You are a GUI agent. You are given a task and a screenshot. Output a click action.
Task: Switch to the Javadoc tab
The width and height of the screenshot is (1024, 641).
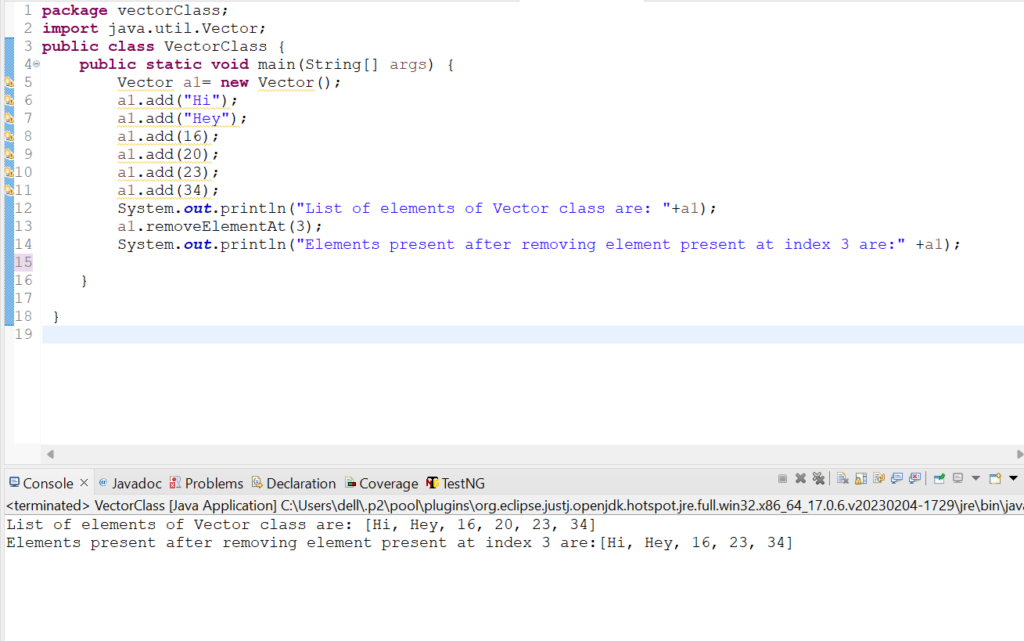coord(136,483)
